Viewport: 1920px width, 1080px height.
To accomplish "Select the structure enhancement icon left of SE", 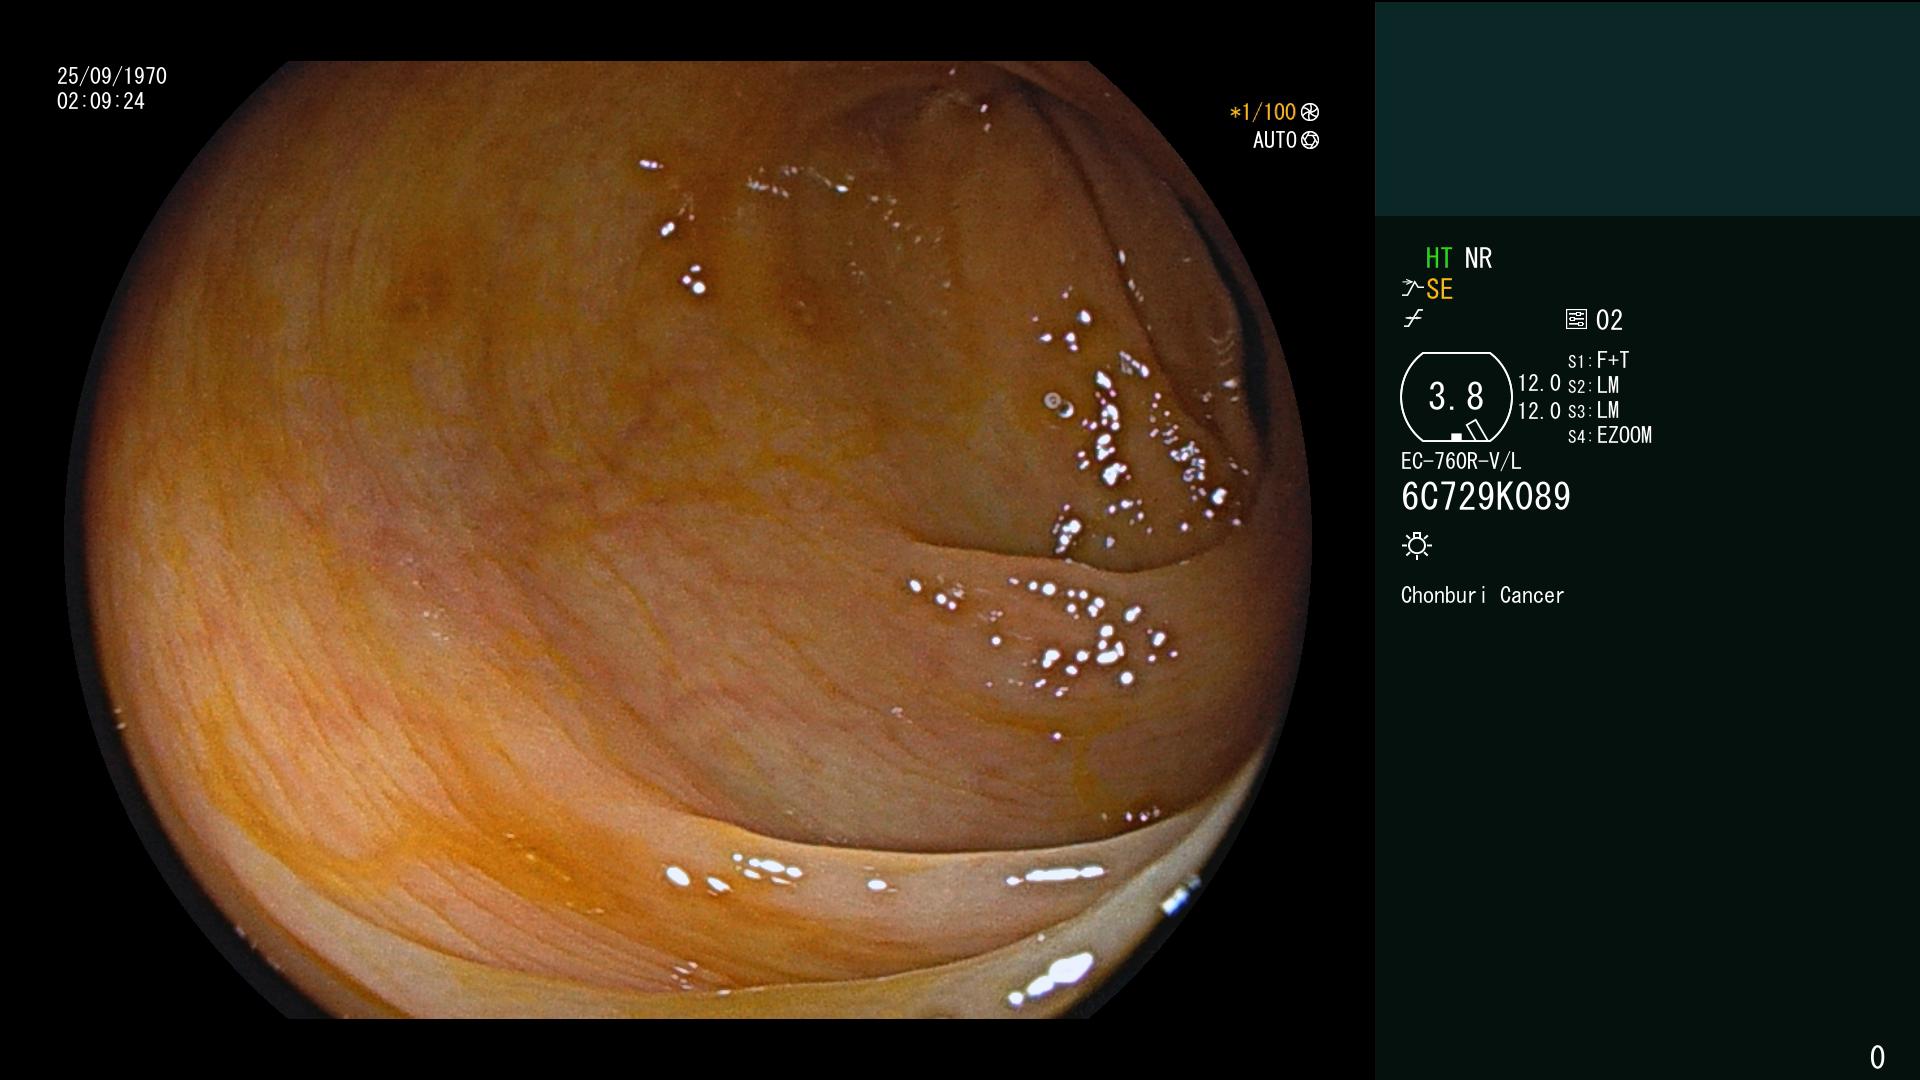I will coord(1412,289).
